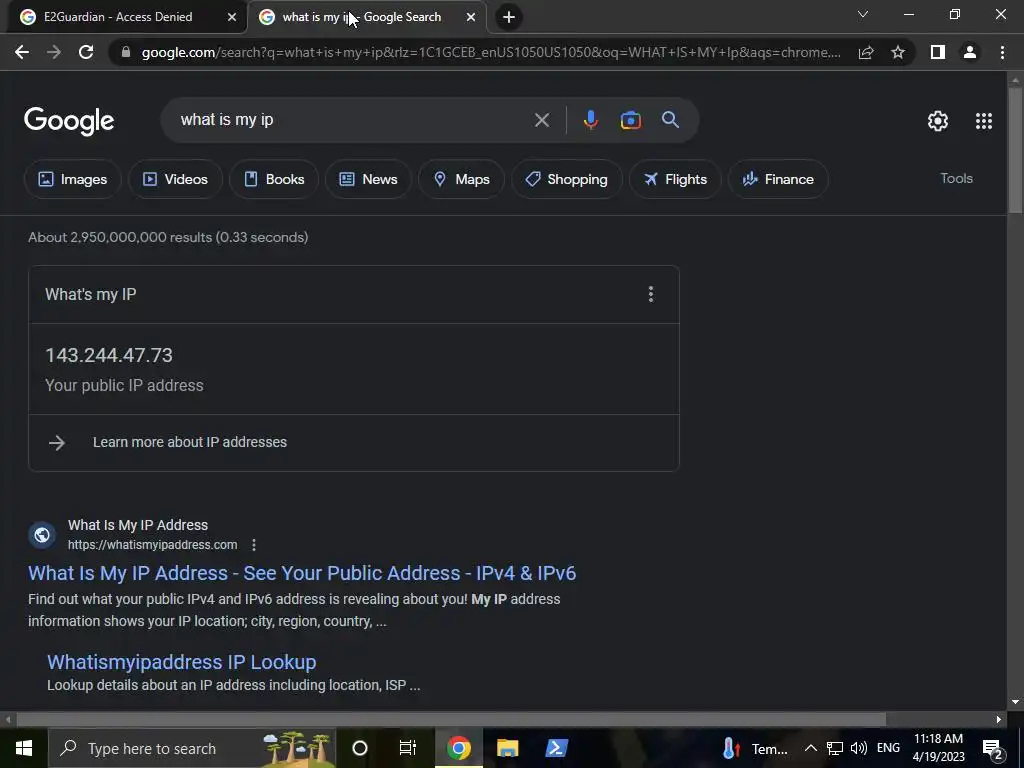This screenshot has height=768, width=1024.
Task: Open Chrome three-dot menu
Action: click(x=1002, y=52)
